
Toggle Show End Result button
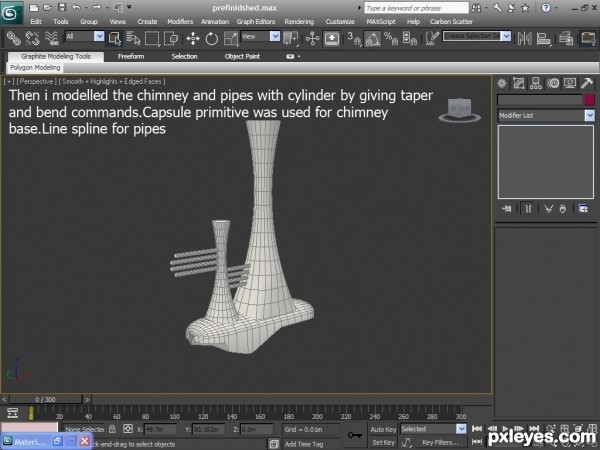[x=528, y=209]
